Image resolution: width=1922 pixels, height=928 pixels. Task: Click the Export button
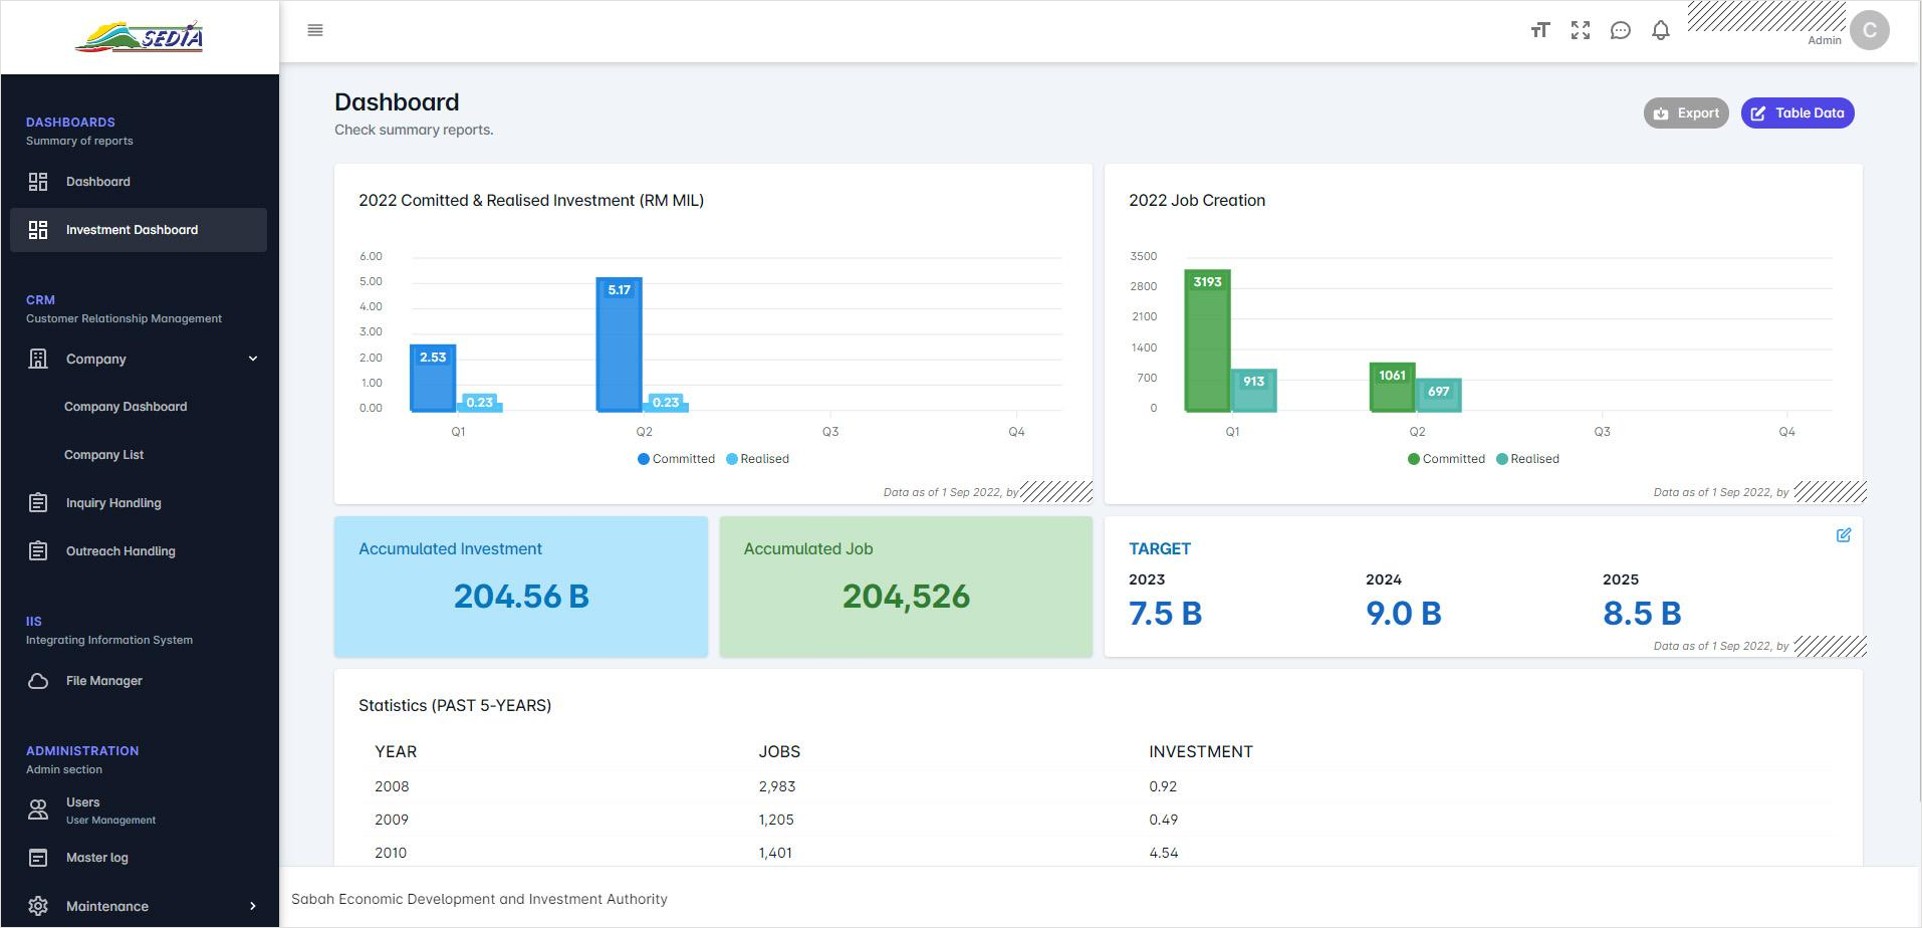click(x=1685, y=113)
